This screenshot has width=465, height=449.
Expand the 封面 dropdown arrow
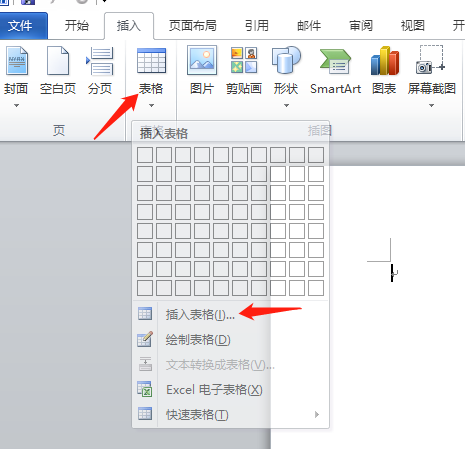click(x=16, y=105)
